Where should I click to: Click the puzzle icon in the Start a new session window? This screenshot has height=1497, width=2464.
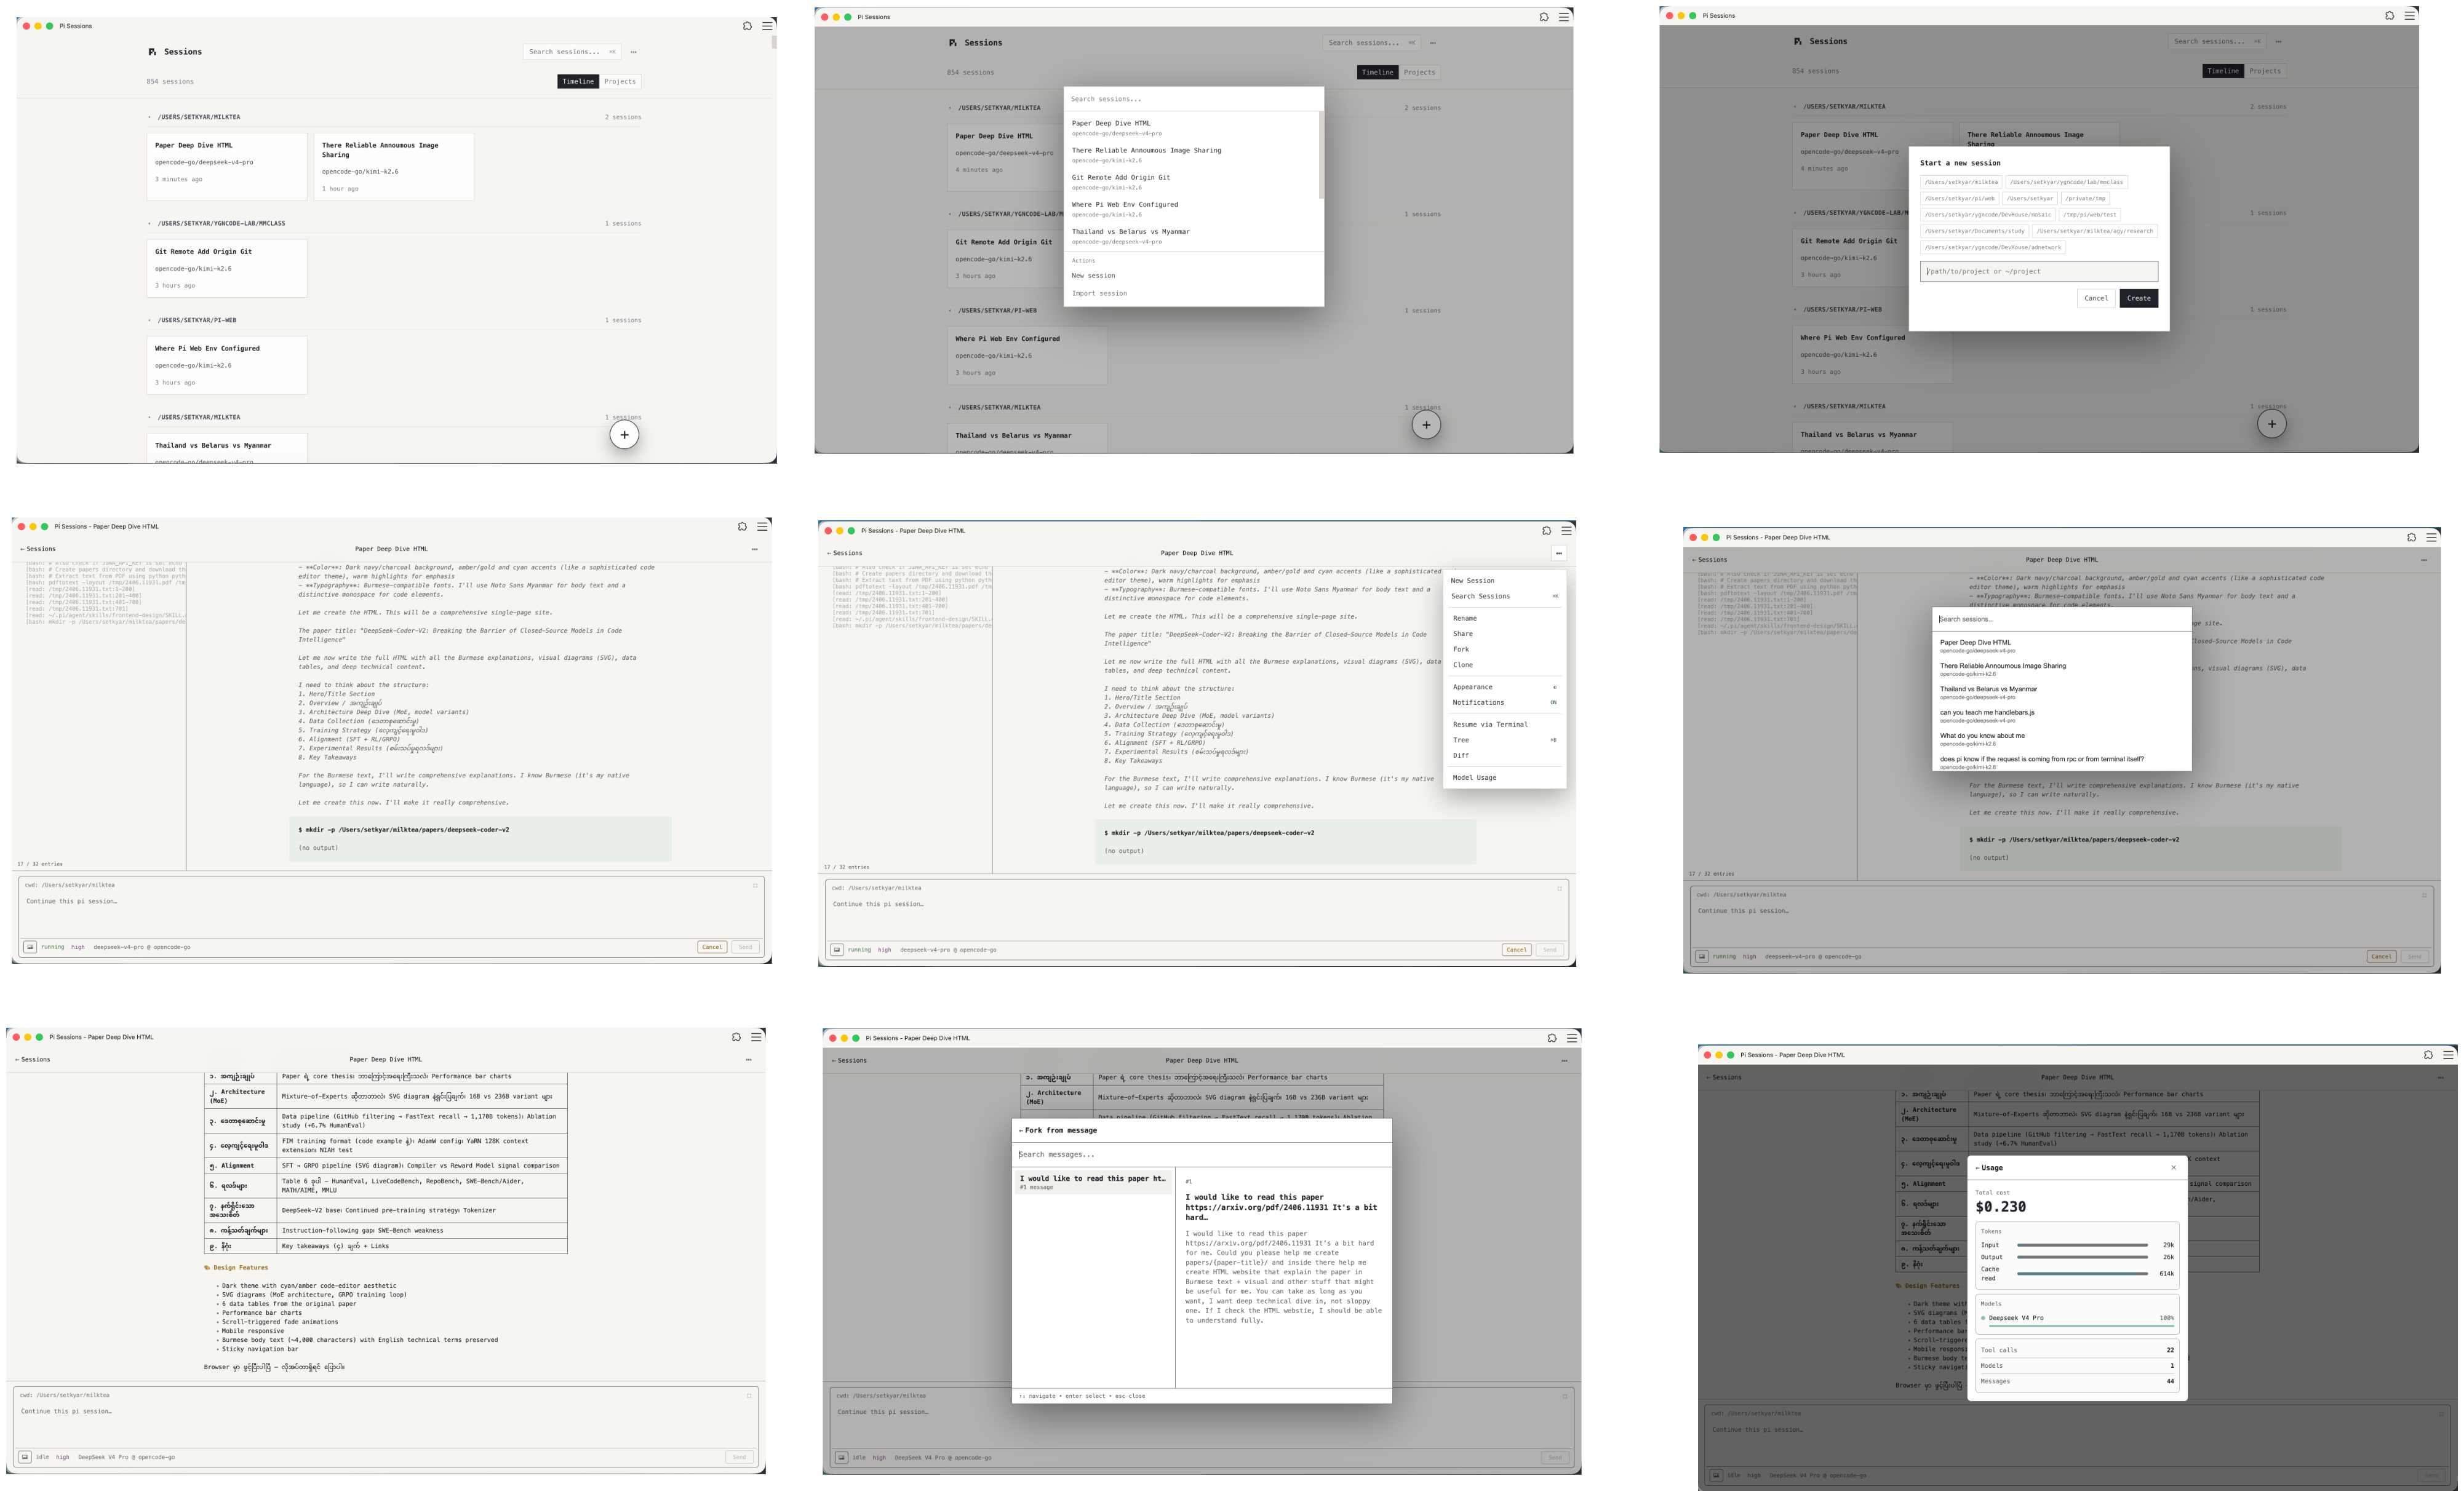tap(2390, 15)
